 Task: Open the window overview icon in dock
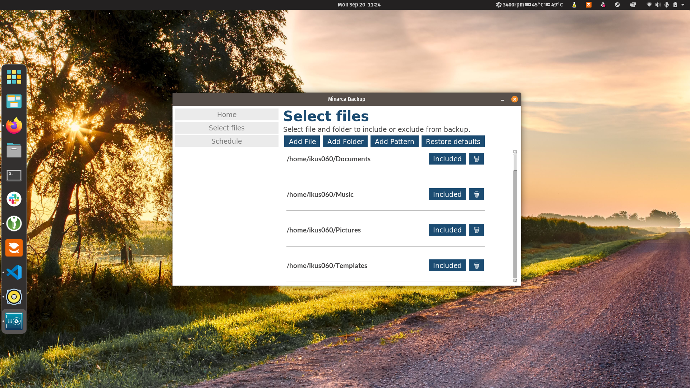tap(14, 102)
